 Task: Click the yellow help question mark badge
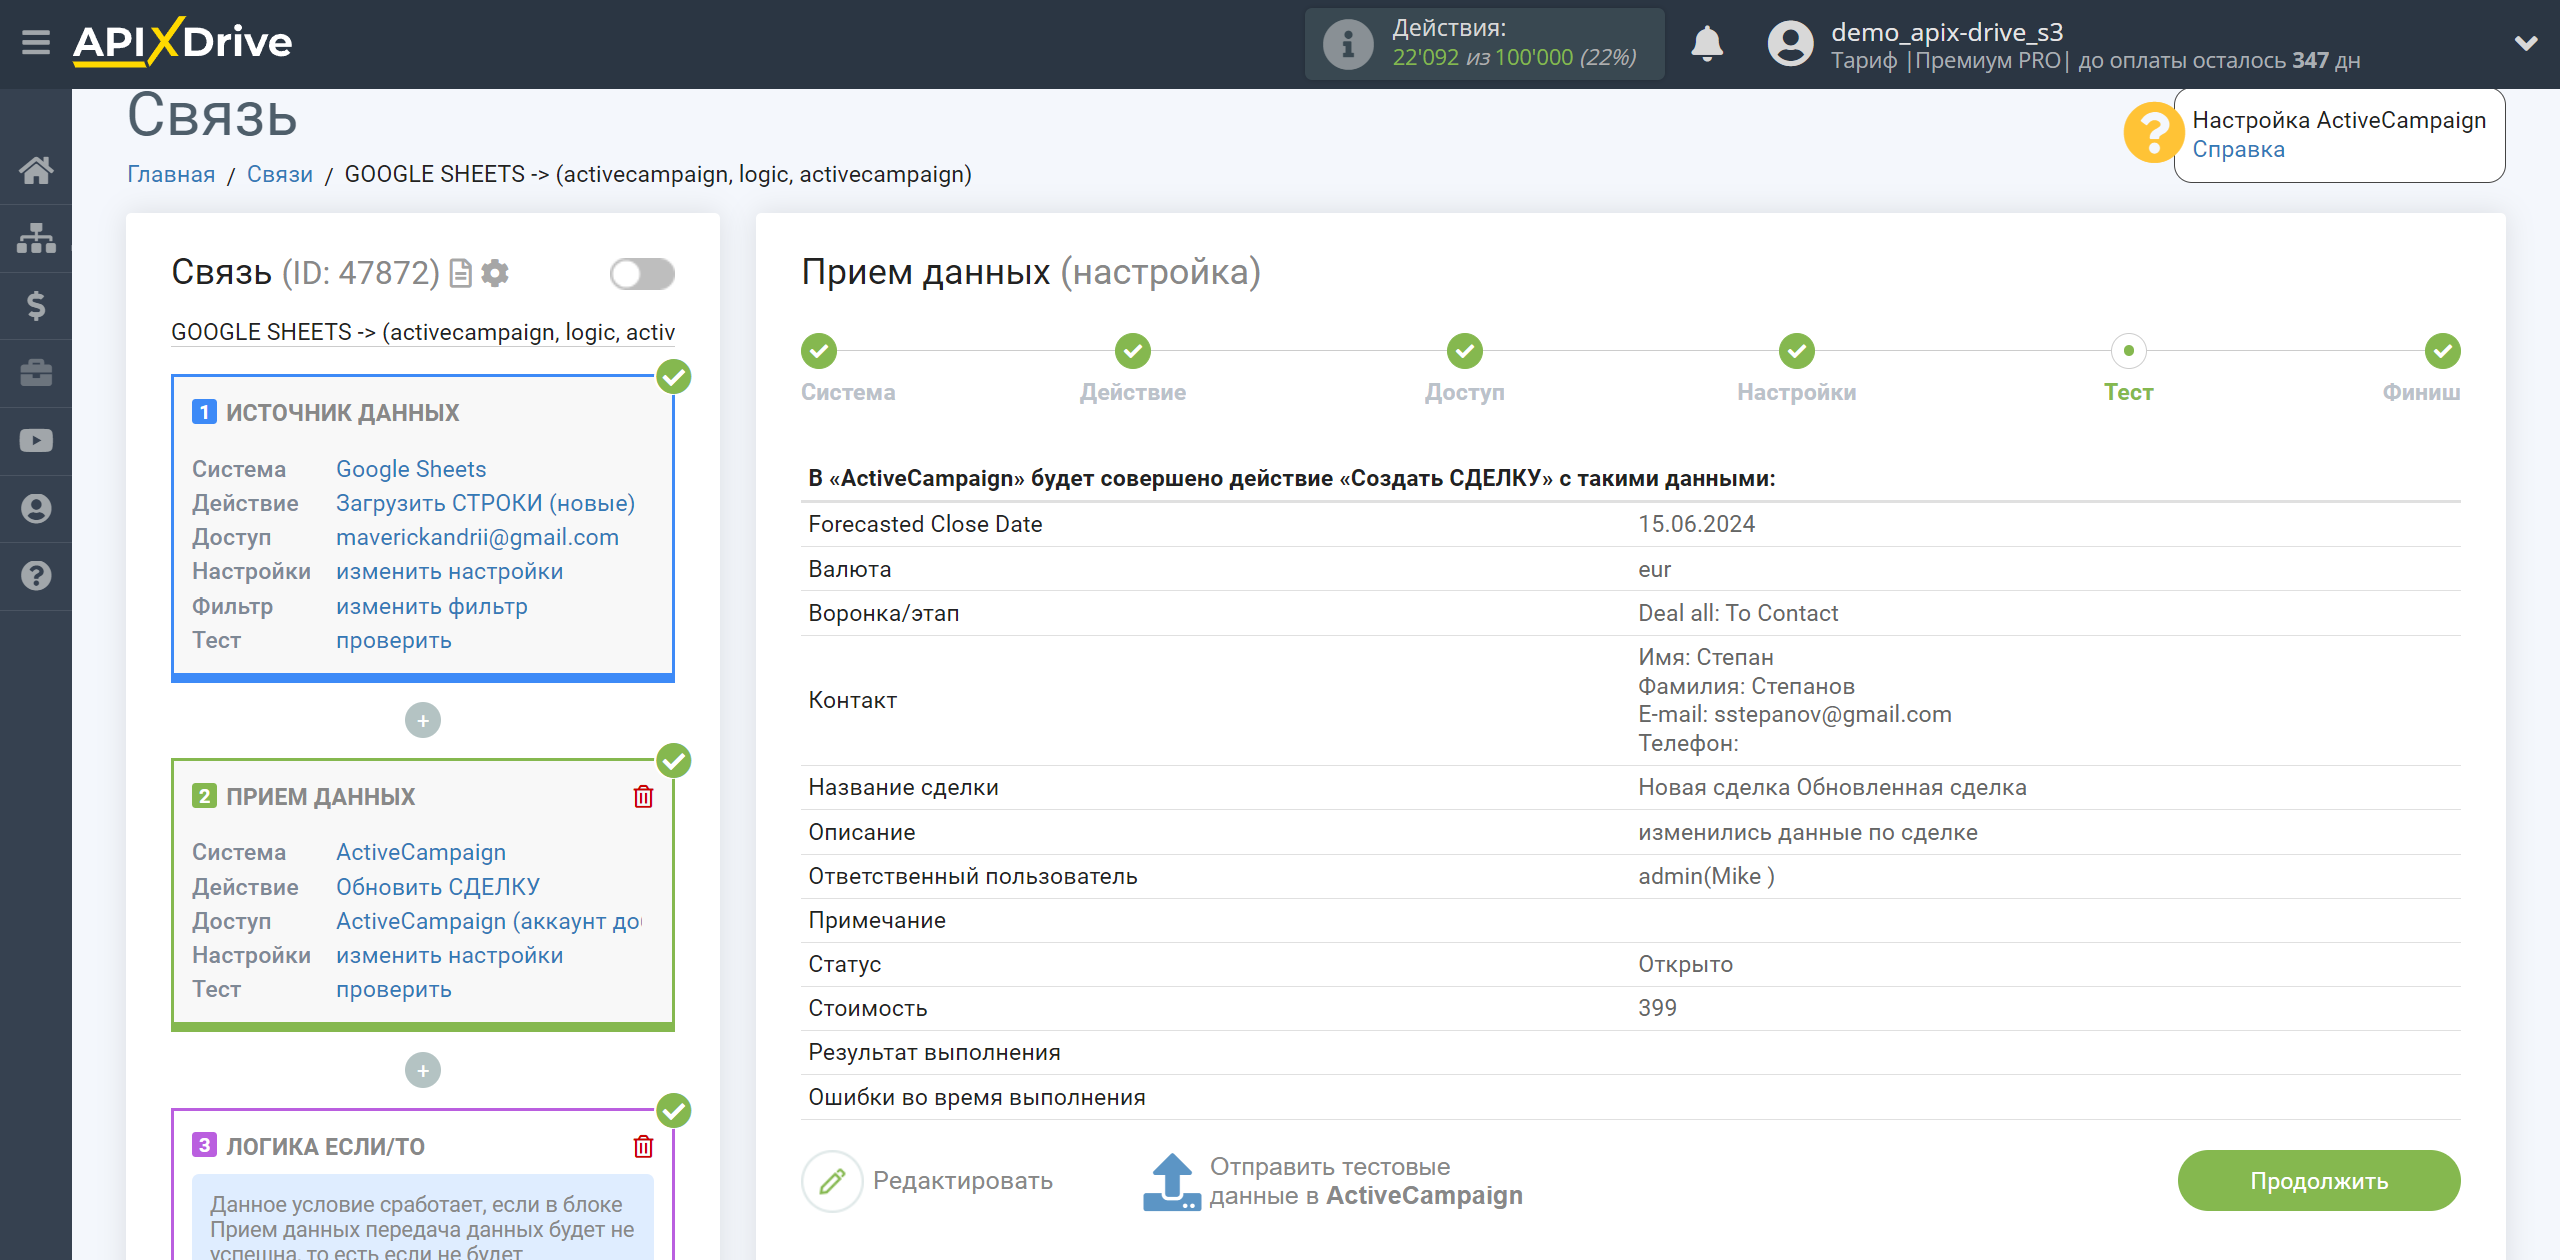(x=2153, y=134)
